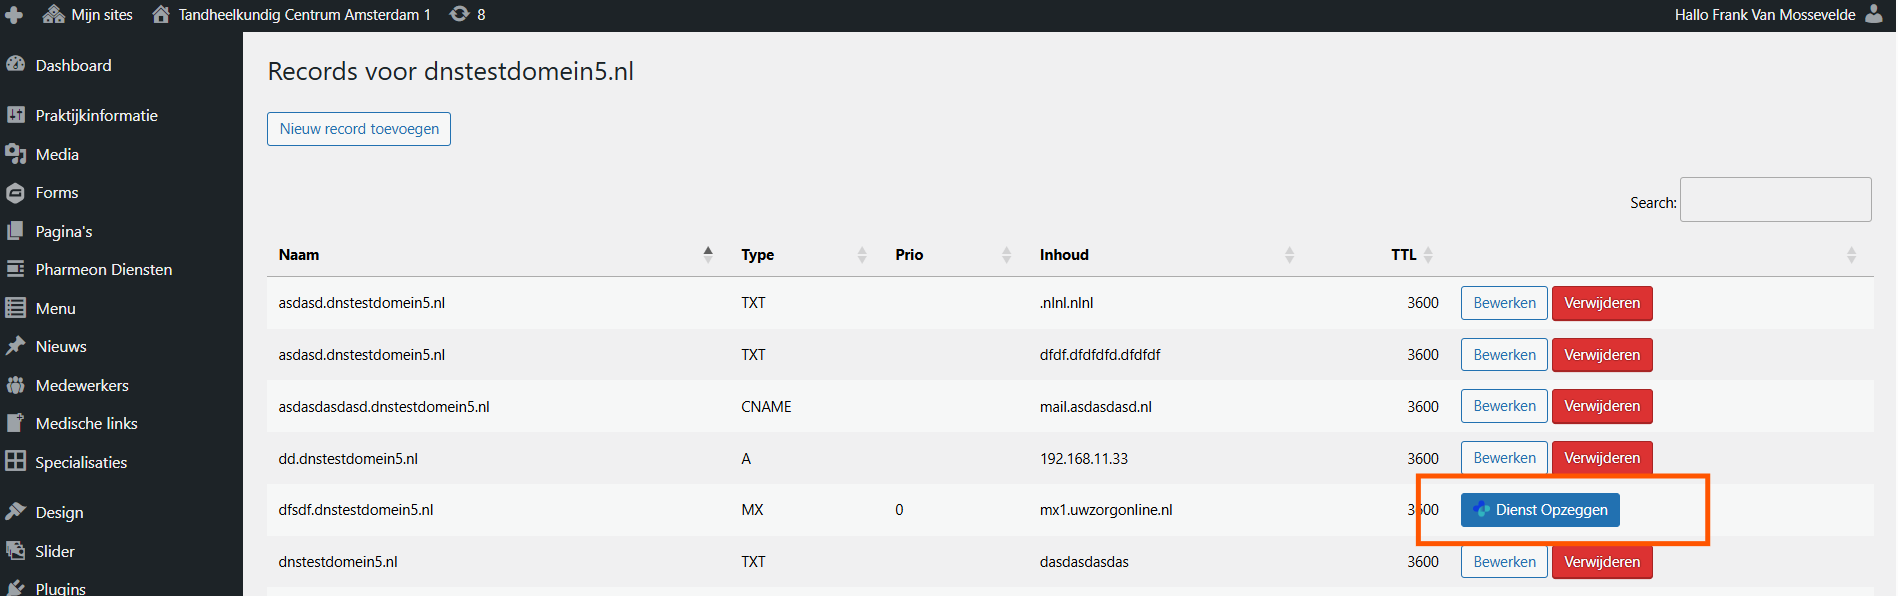Image resolution: width=1898 pixels, height=596 pixels.
Task: Click Dienst Opzeggen for MX record
Action: (1540, 510)
